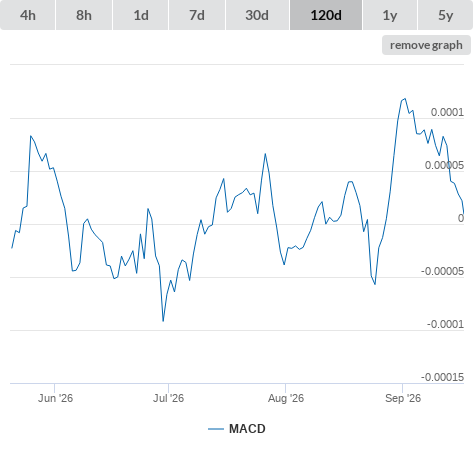Switch to the 7d view
Image resolution: width=474 pixels, height=455 pixels.
tap(197, 15)
